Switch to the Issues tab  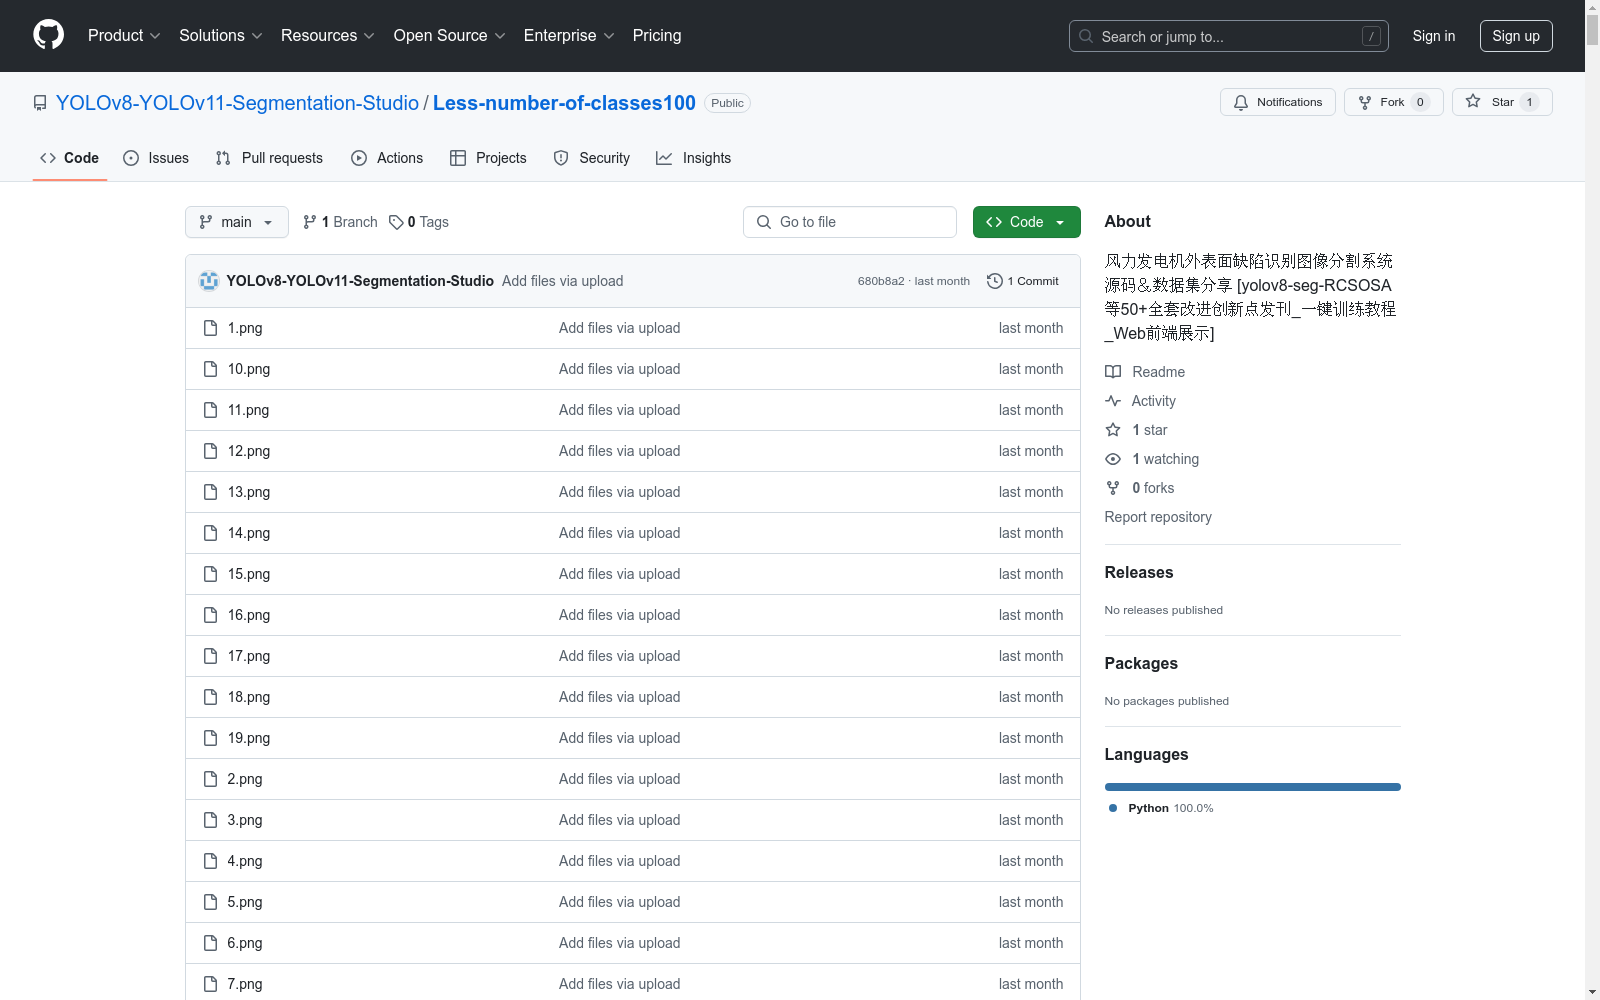tap(156, 158)
